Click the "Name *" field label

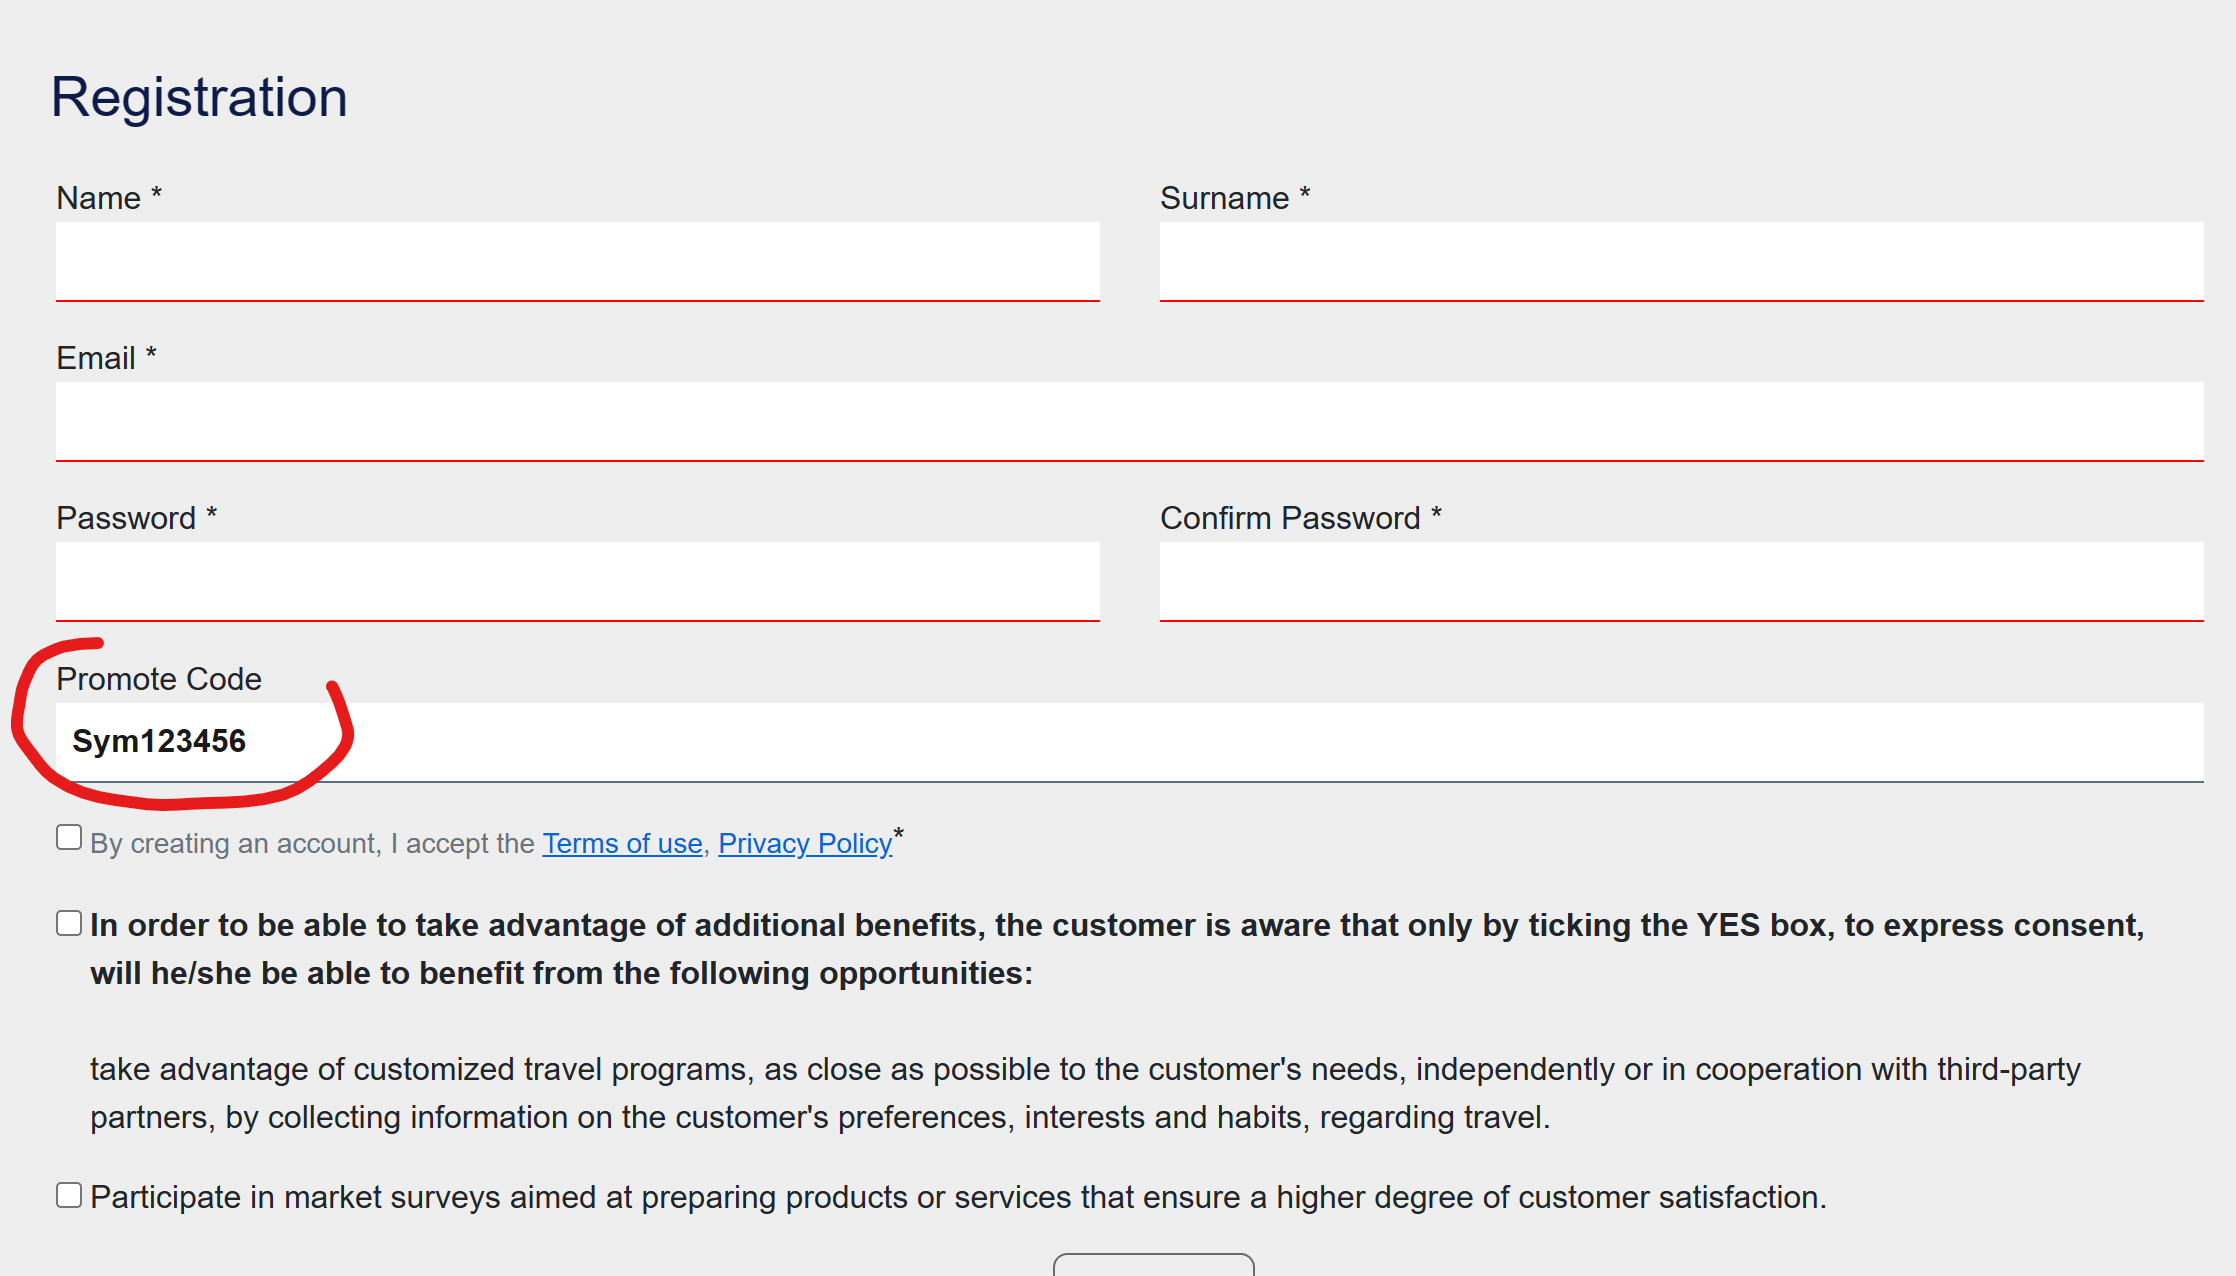(109, 198)
